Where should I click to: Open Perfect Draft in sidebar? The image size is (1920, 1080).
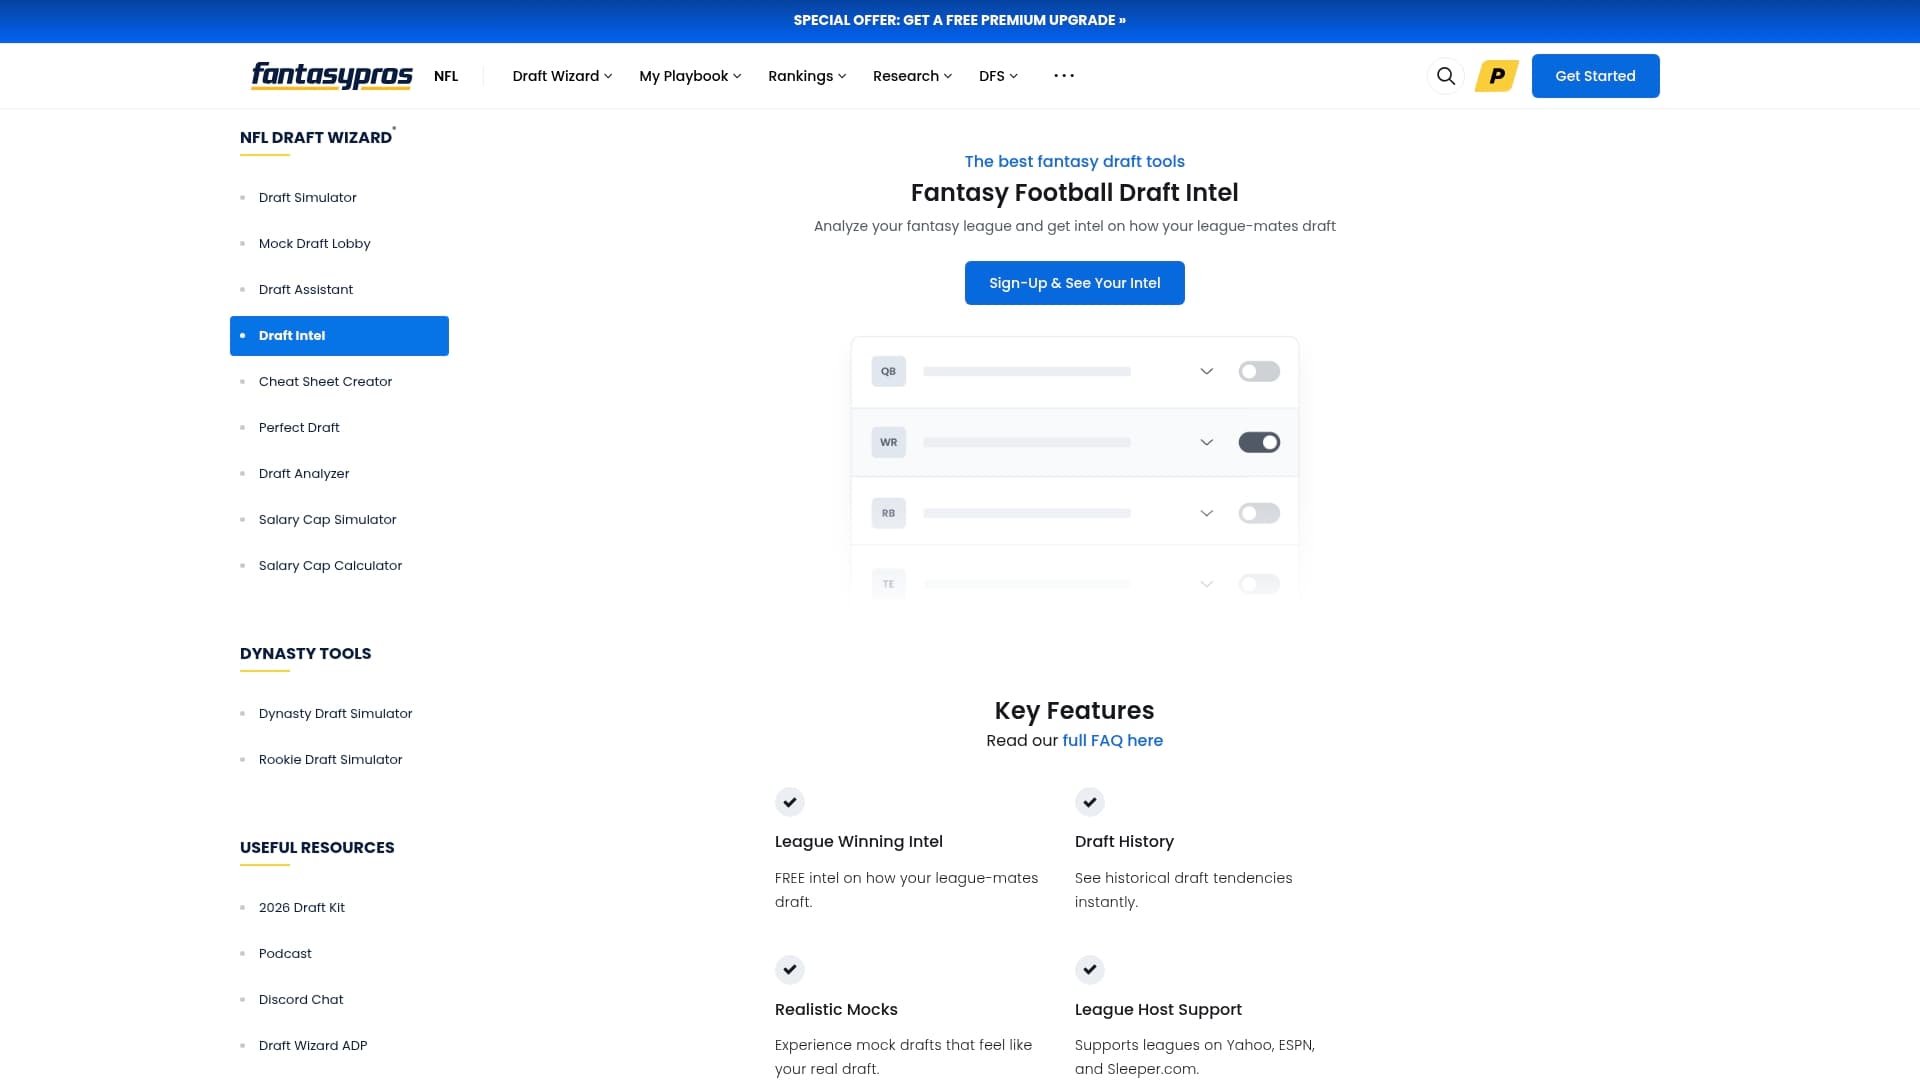click(x=299, y=428)
